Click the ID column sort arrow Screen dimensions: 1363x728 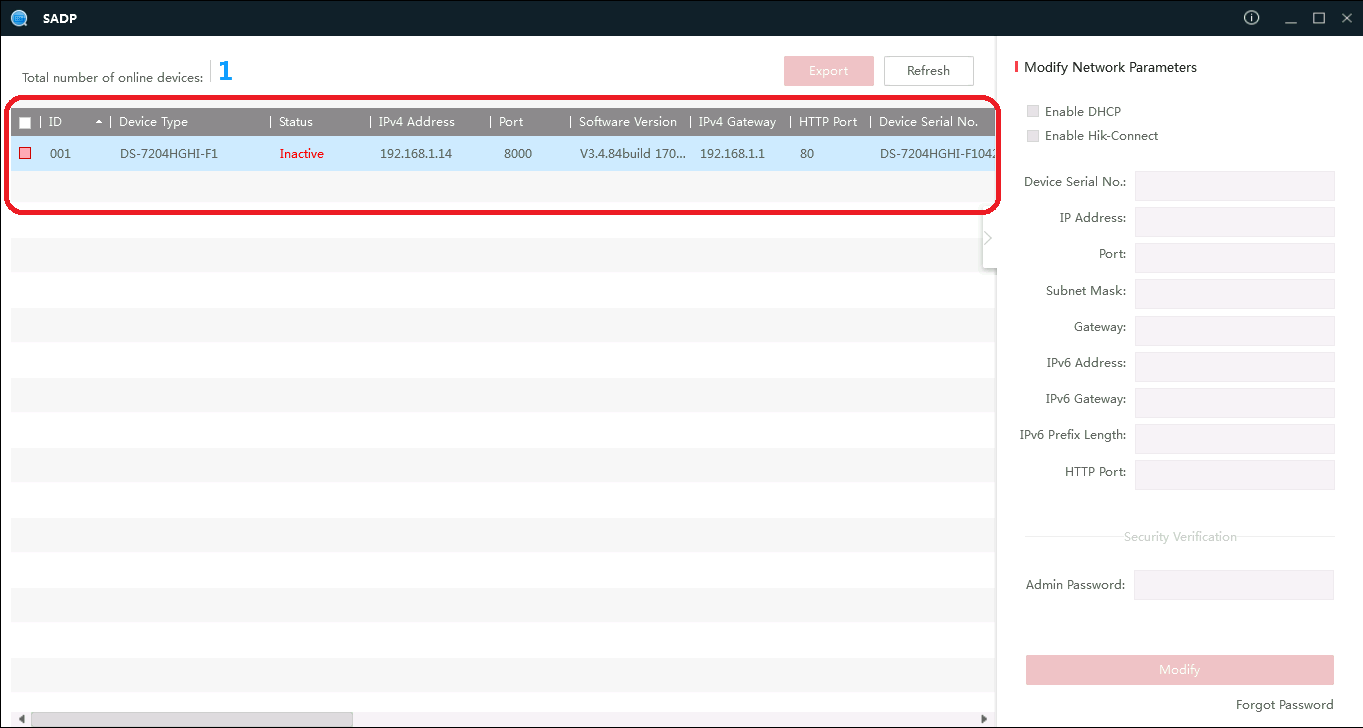tap(99, 122)
